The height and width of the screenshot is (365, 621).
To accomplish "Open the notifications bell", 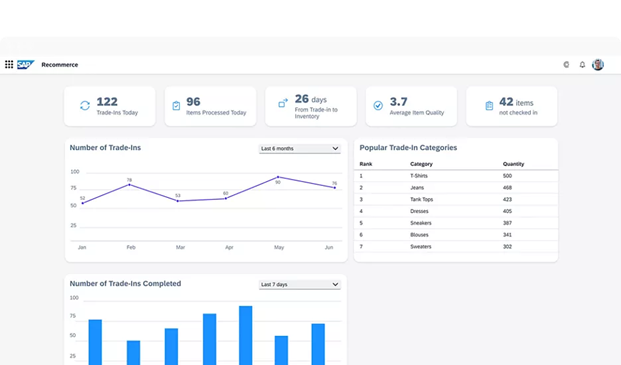I will click(x=582, y=65).
